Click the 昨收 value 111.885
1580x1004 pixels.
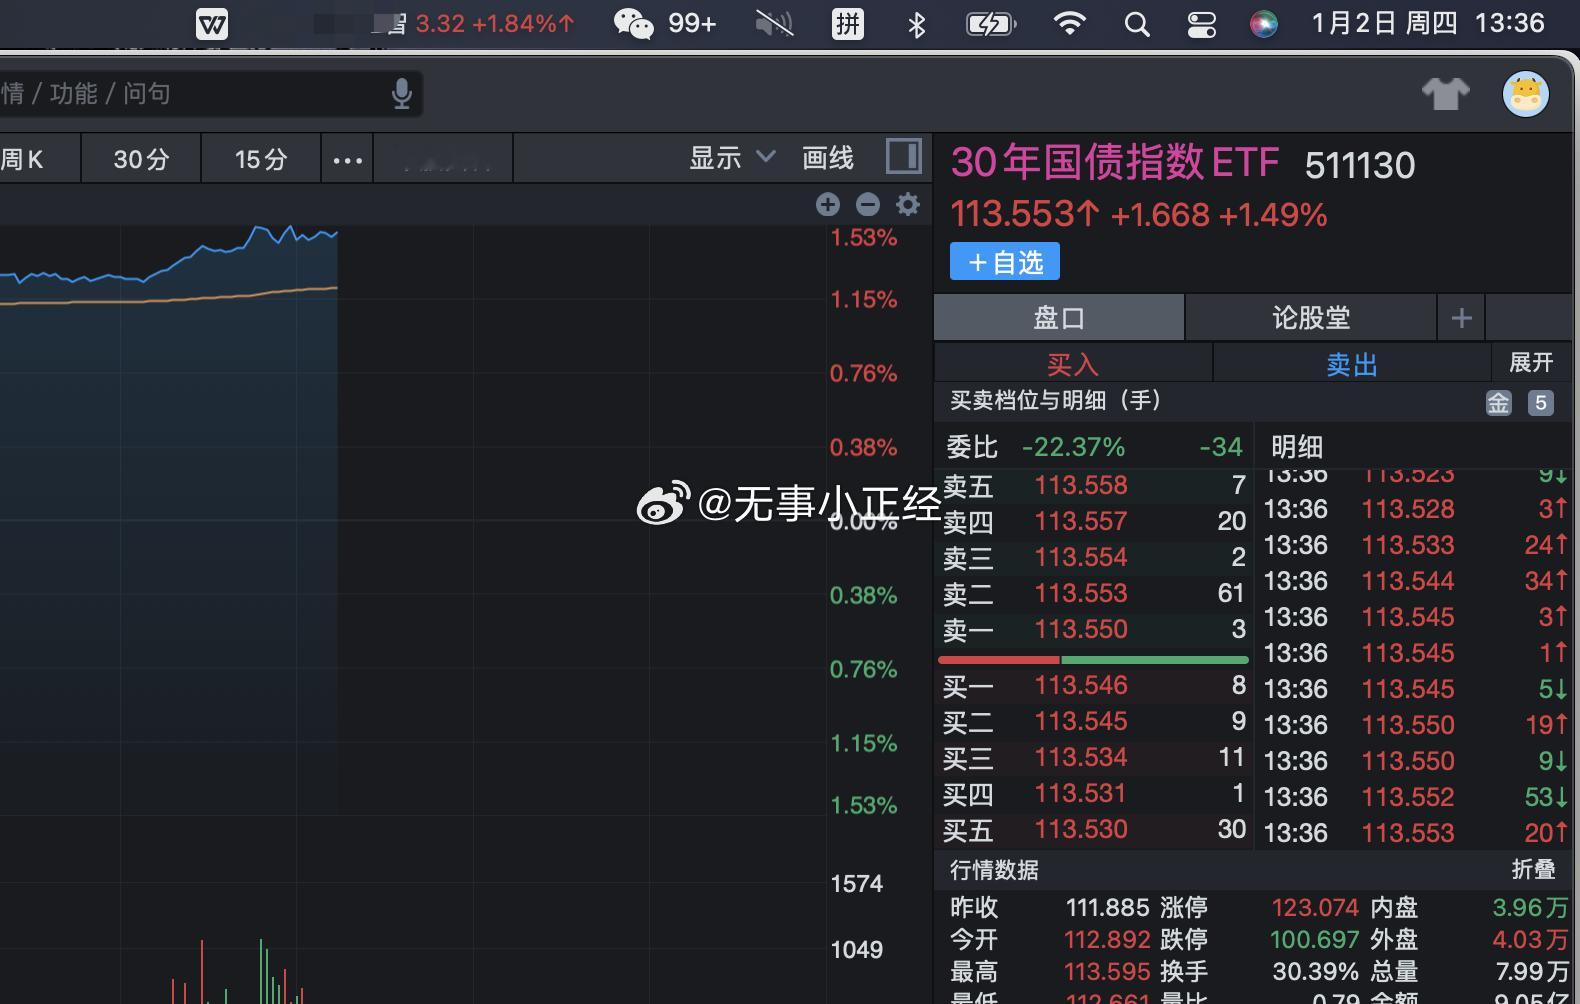pyautogui.click(x=1107, y=907)
